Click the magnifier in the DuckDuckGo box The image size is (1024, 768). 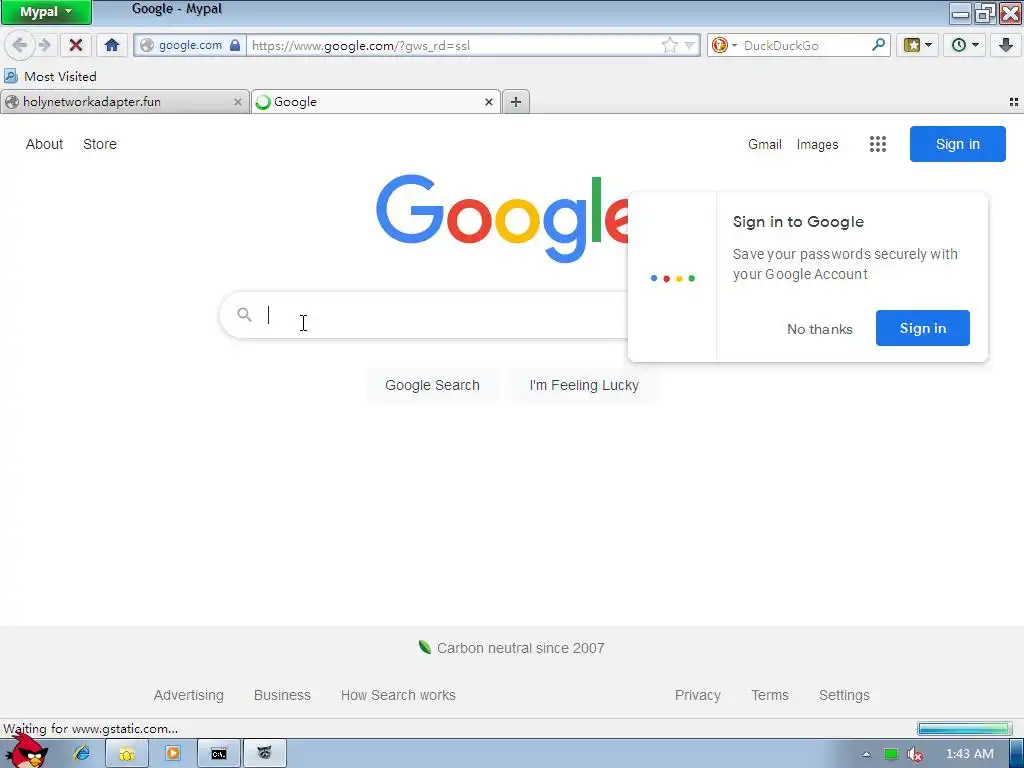[x=878, y=45]
